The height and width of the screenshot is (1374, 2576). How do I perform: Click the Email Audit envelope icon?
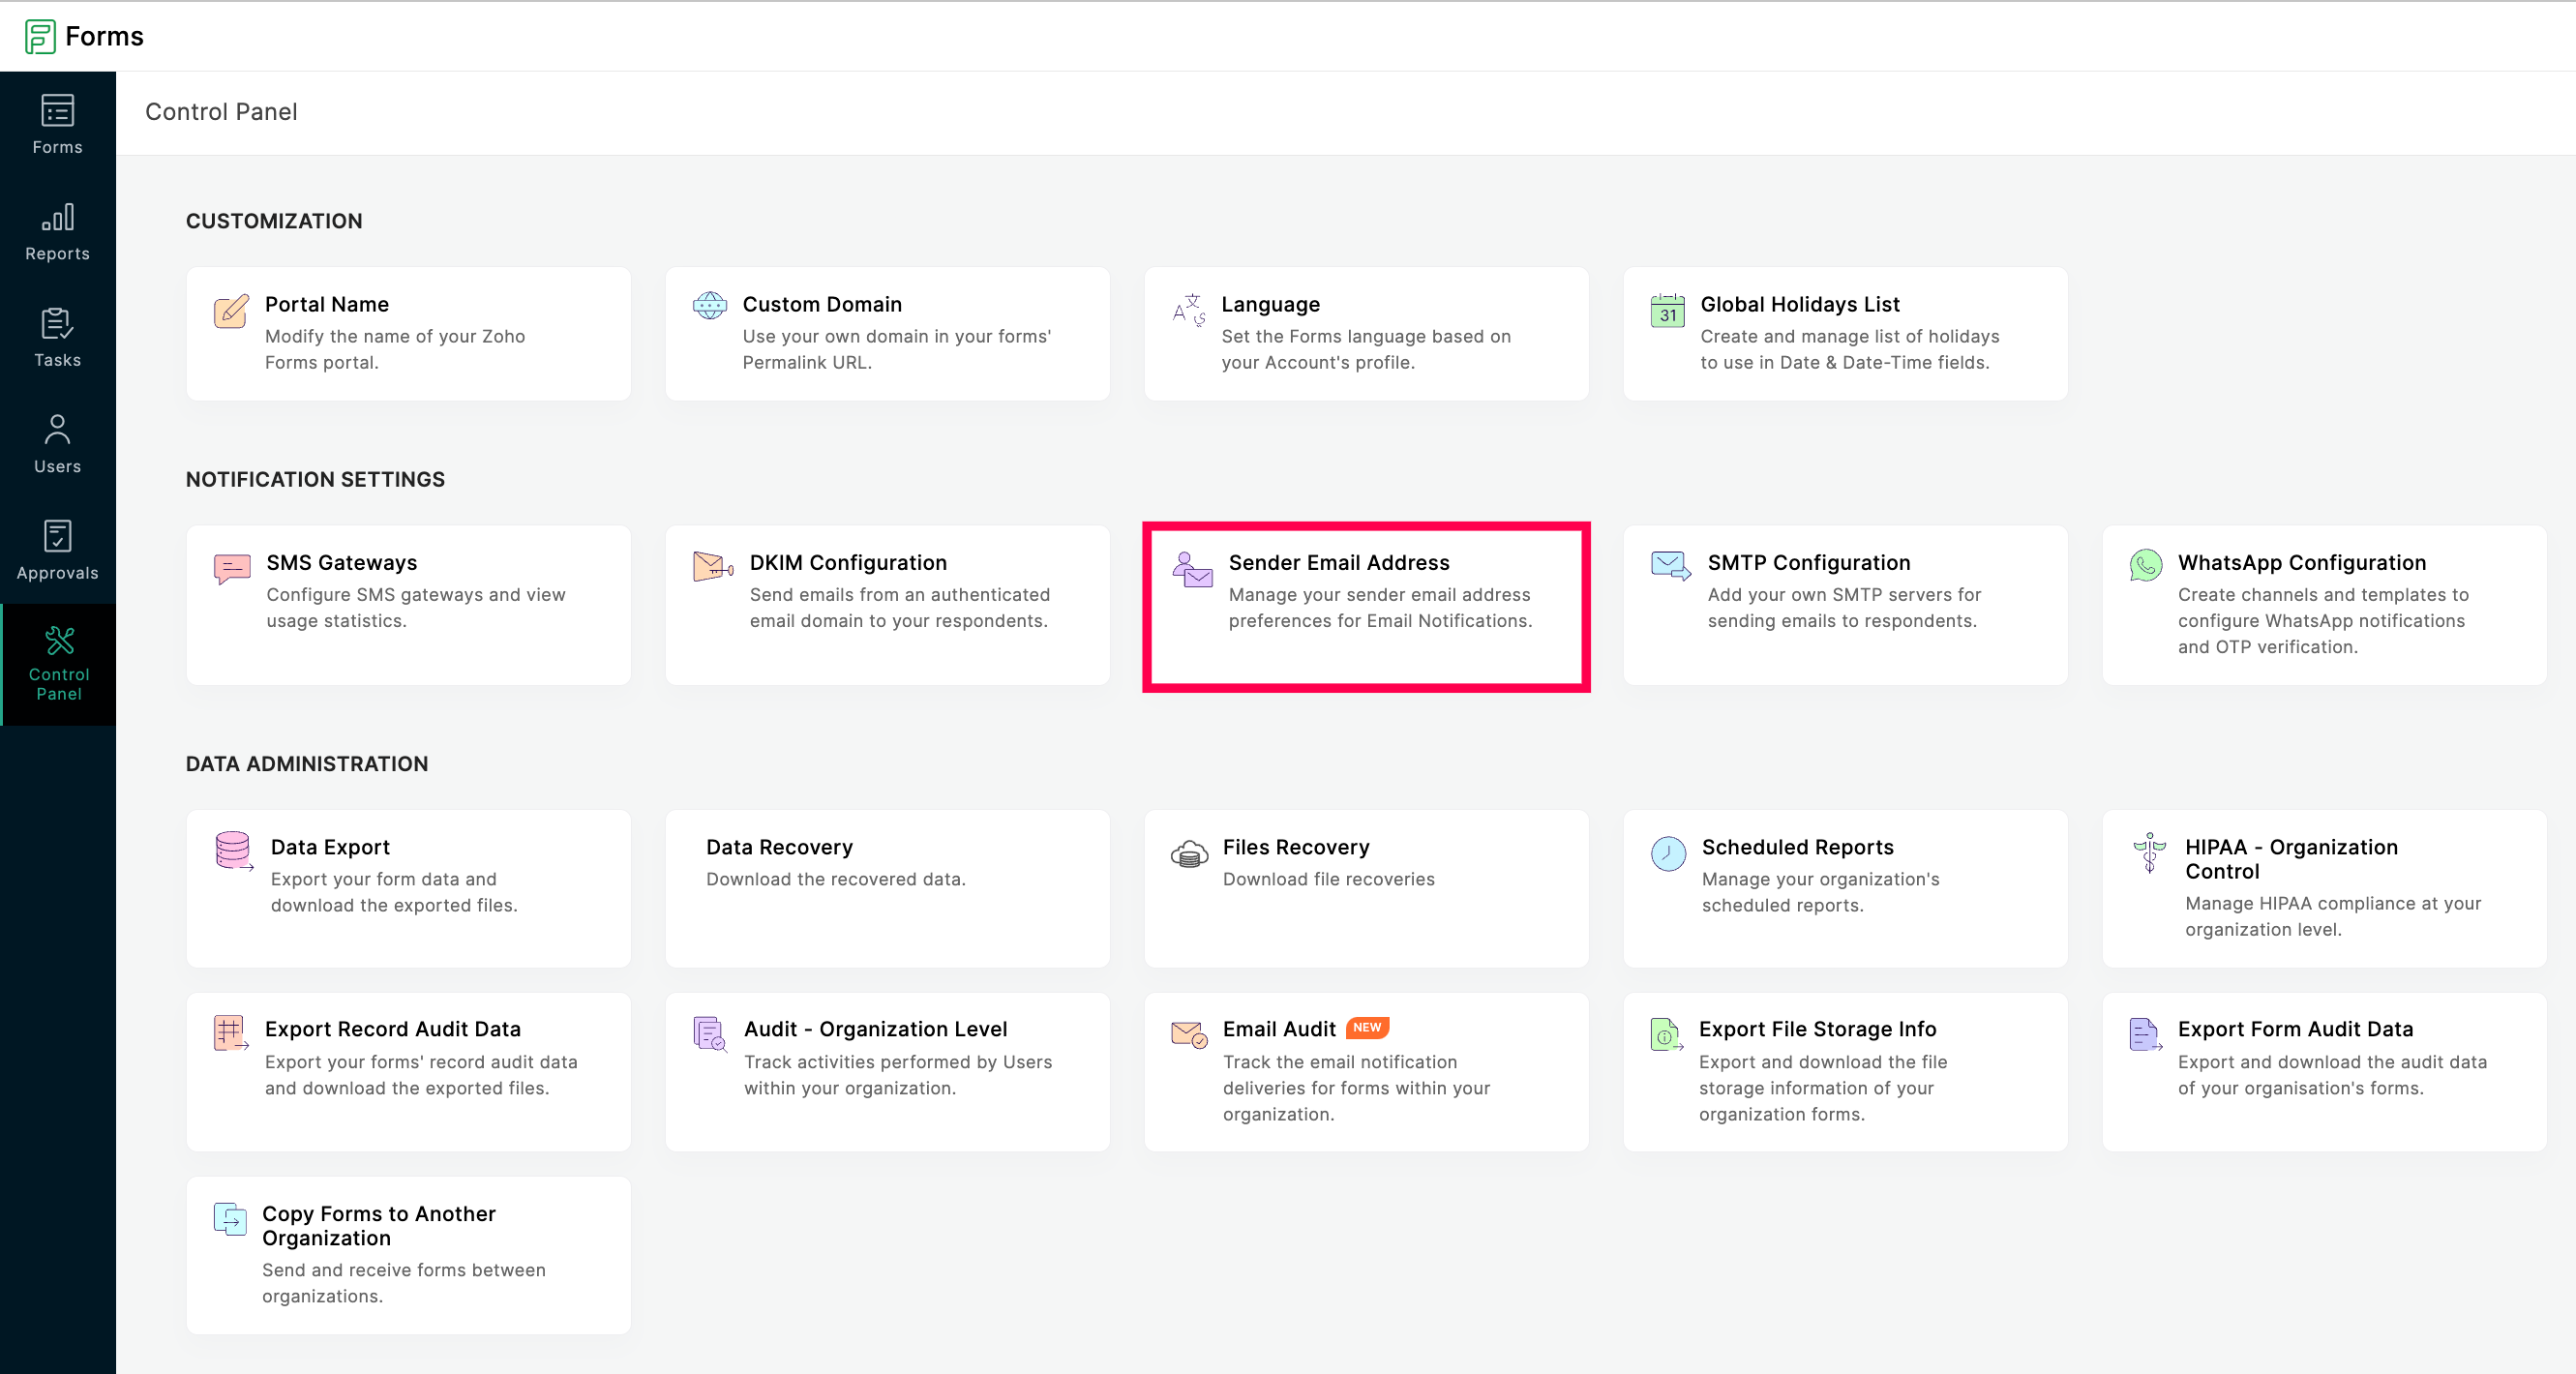click(x=1189, y=1034)
